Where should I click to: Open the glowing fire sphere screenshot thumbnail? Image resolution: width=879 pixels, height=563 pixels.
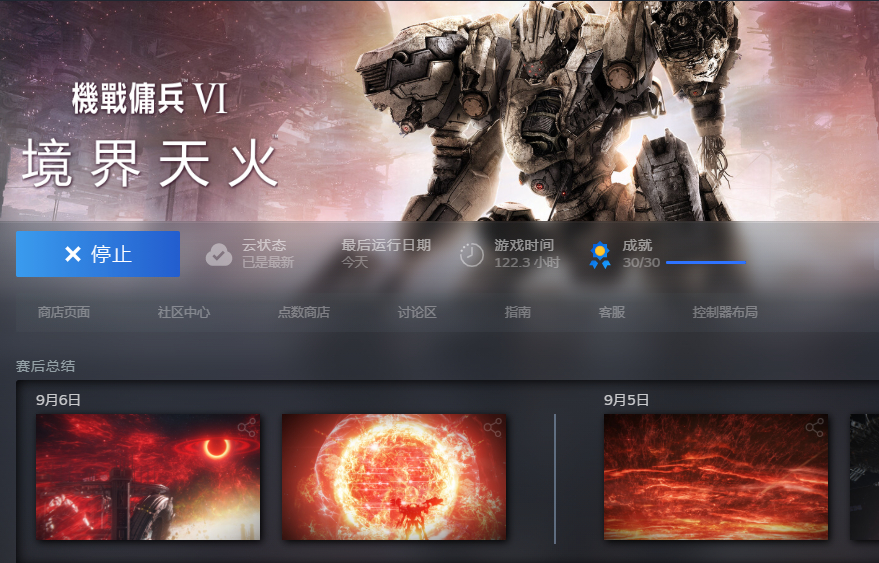pos(394,477)
